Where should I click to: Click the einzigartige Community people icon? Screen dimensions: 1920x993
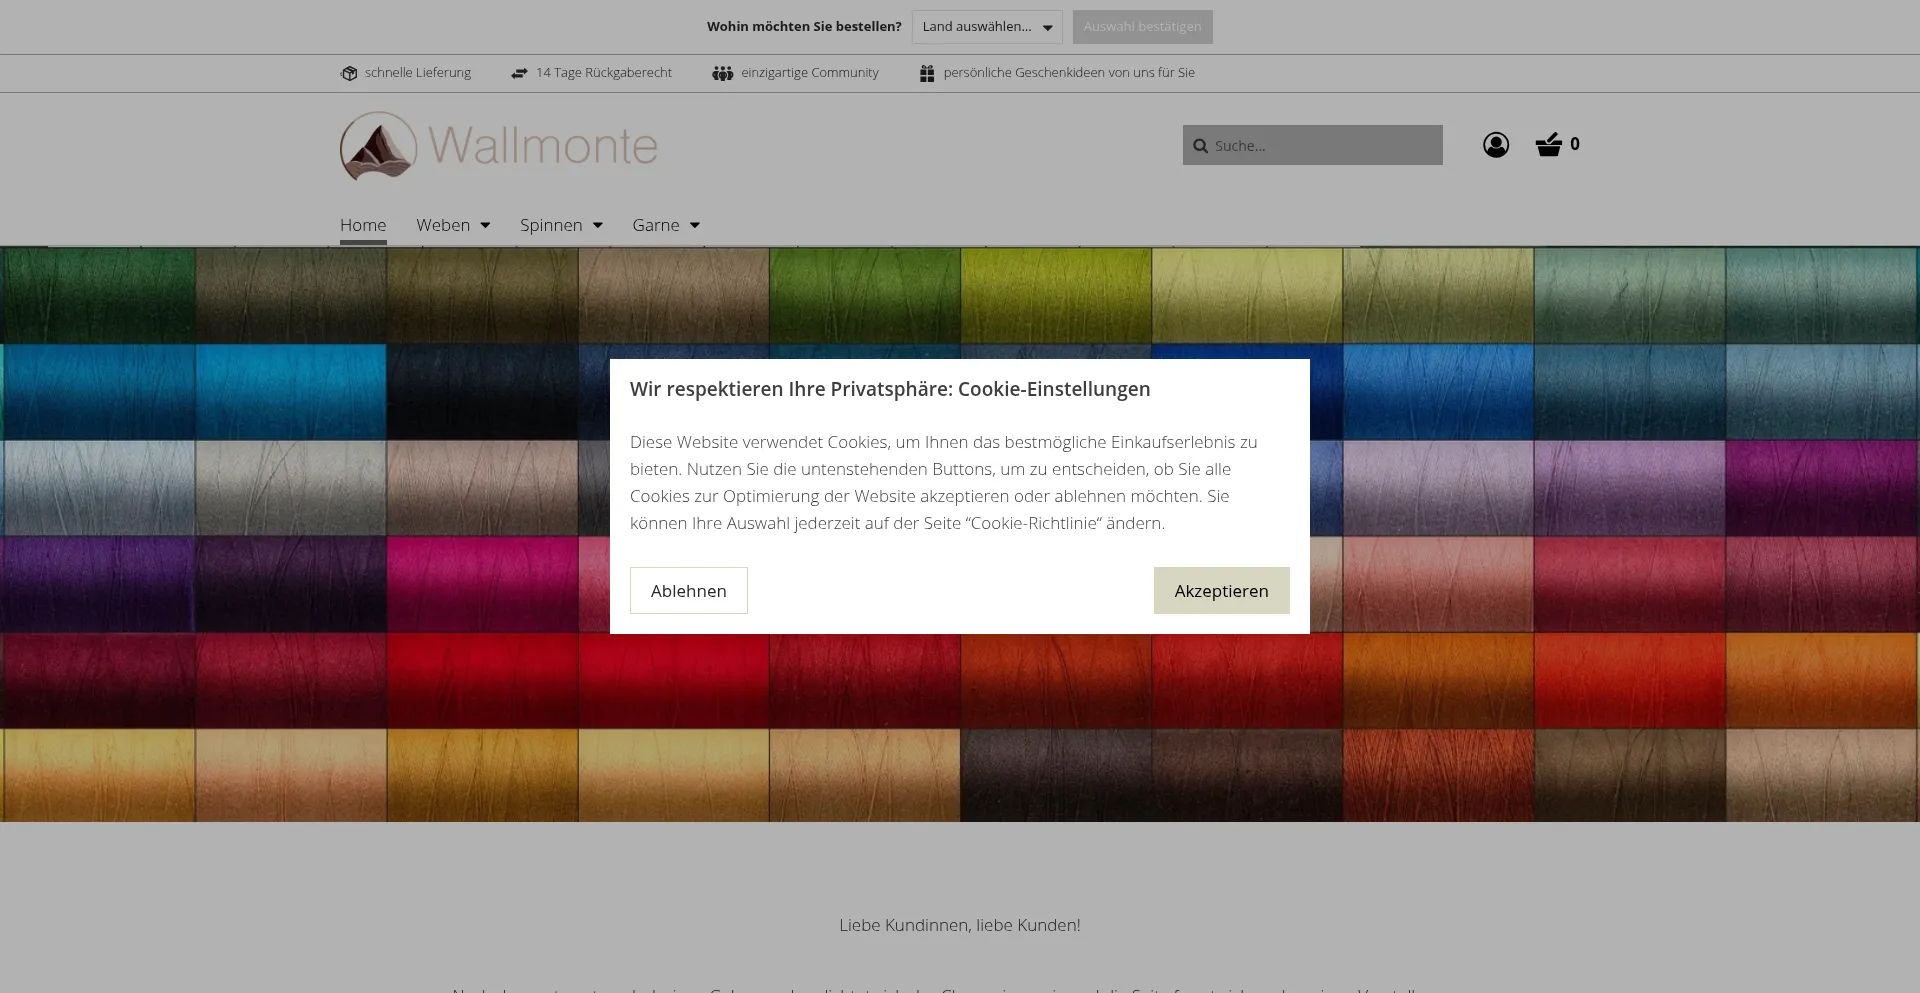pos(722,73)
